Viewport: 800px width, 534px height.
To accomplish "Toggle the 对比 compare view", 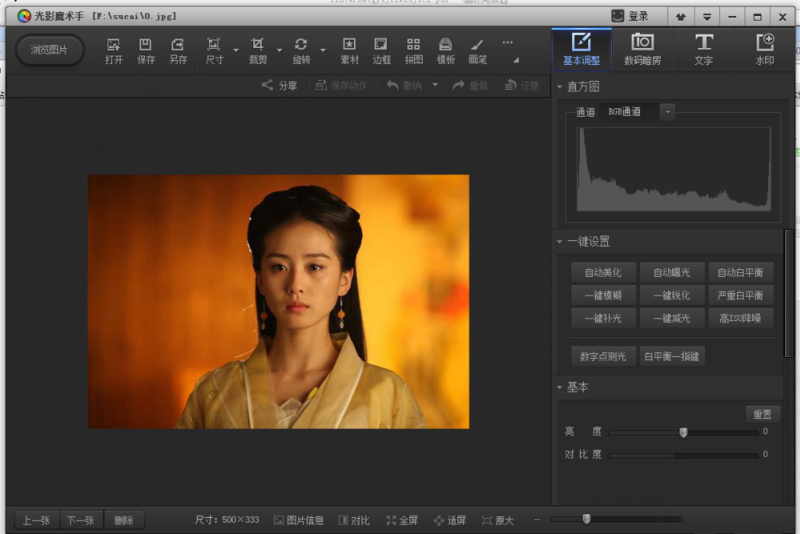I will (x=354, y=520).
